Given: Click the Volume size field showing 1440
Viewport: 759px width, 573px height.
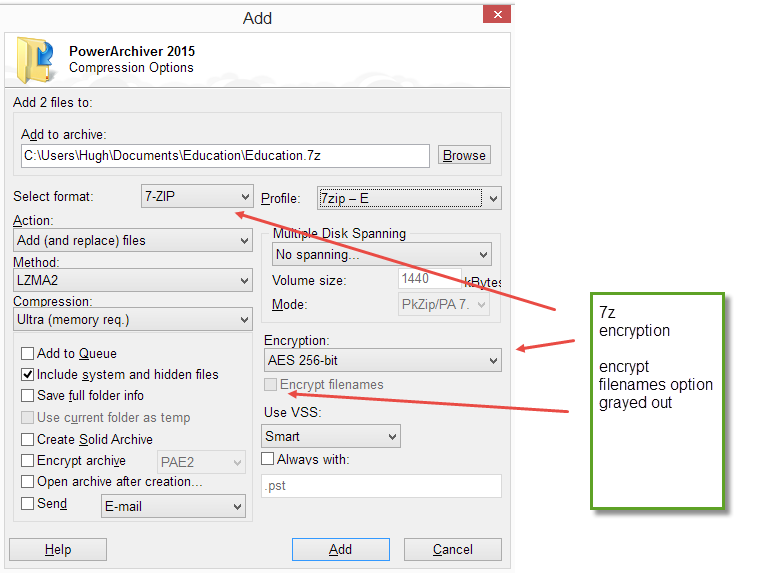Looking at the screenshot, I should click(430, 279).
